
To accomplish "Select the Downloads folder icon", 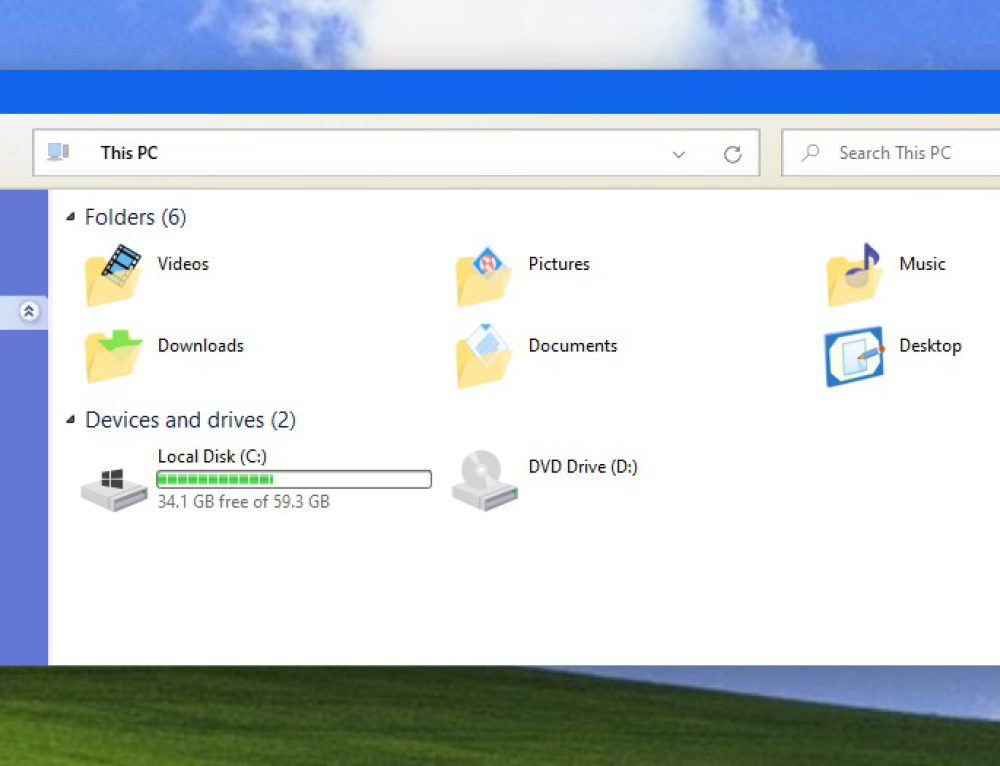I will click(112, 356).
